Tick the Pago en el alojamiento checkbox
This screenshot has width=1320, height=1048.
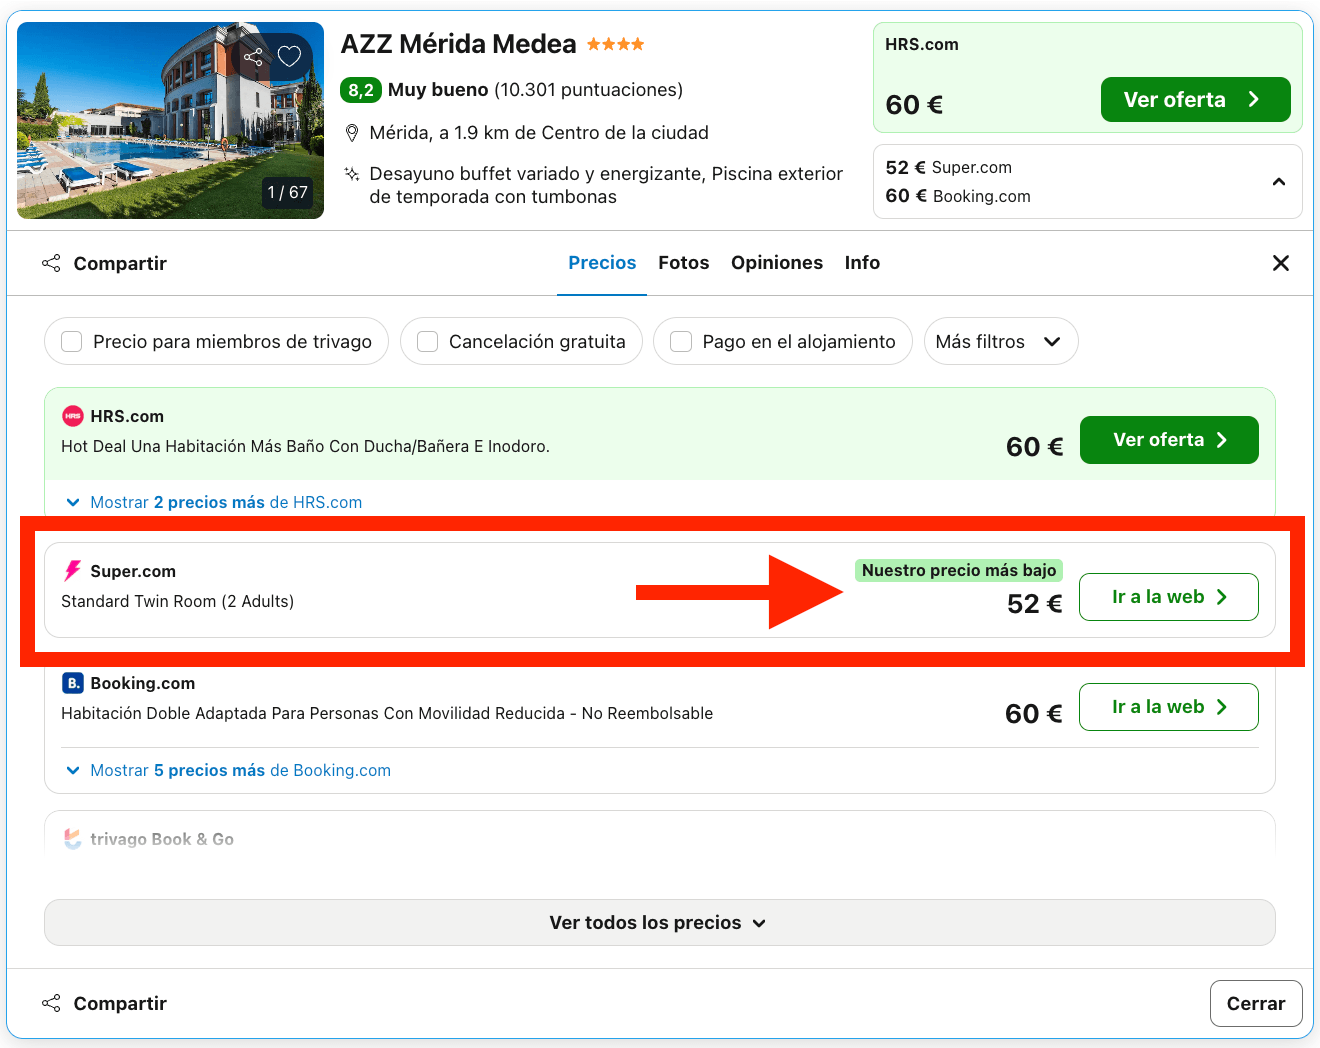pyautogui.click(x=681, y=342)
